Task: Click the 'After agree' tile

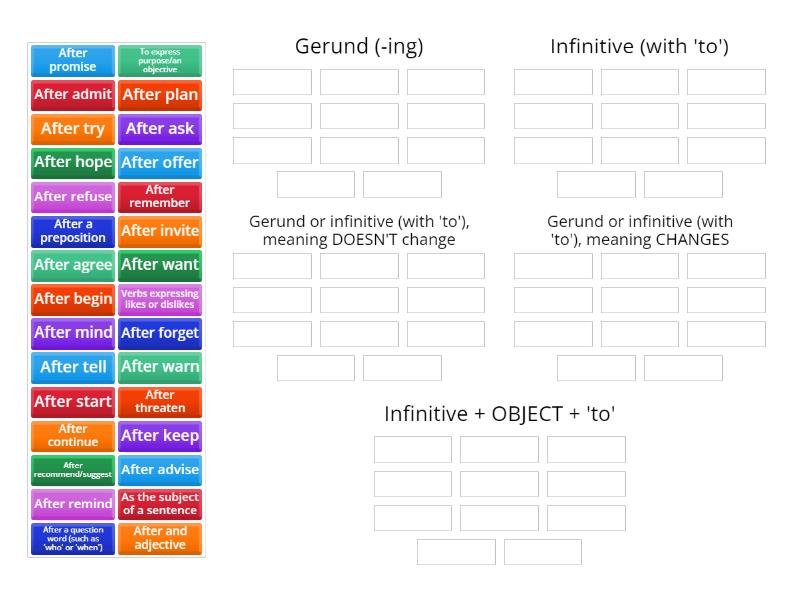Action: click(72, 265)
